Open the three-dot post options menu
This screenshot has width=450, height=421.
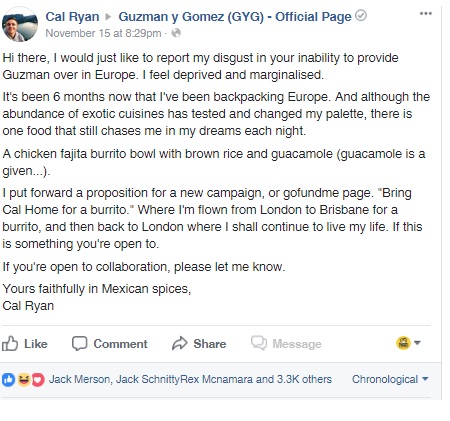pos(426,14)
